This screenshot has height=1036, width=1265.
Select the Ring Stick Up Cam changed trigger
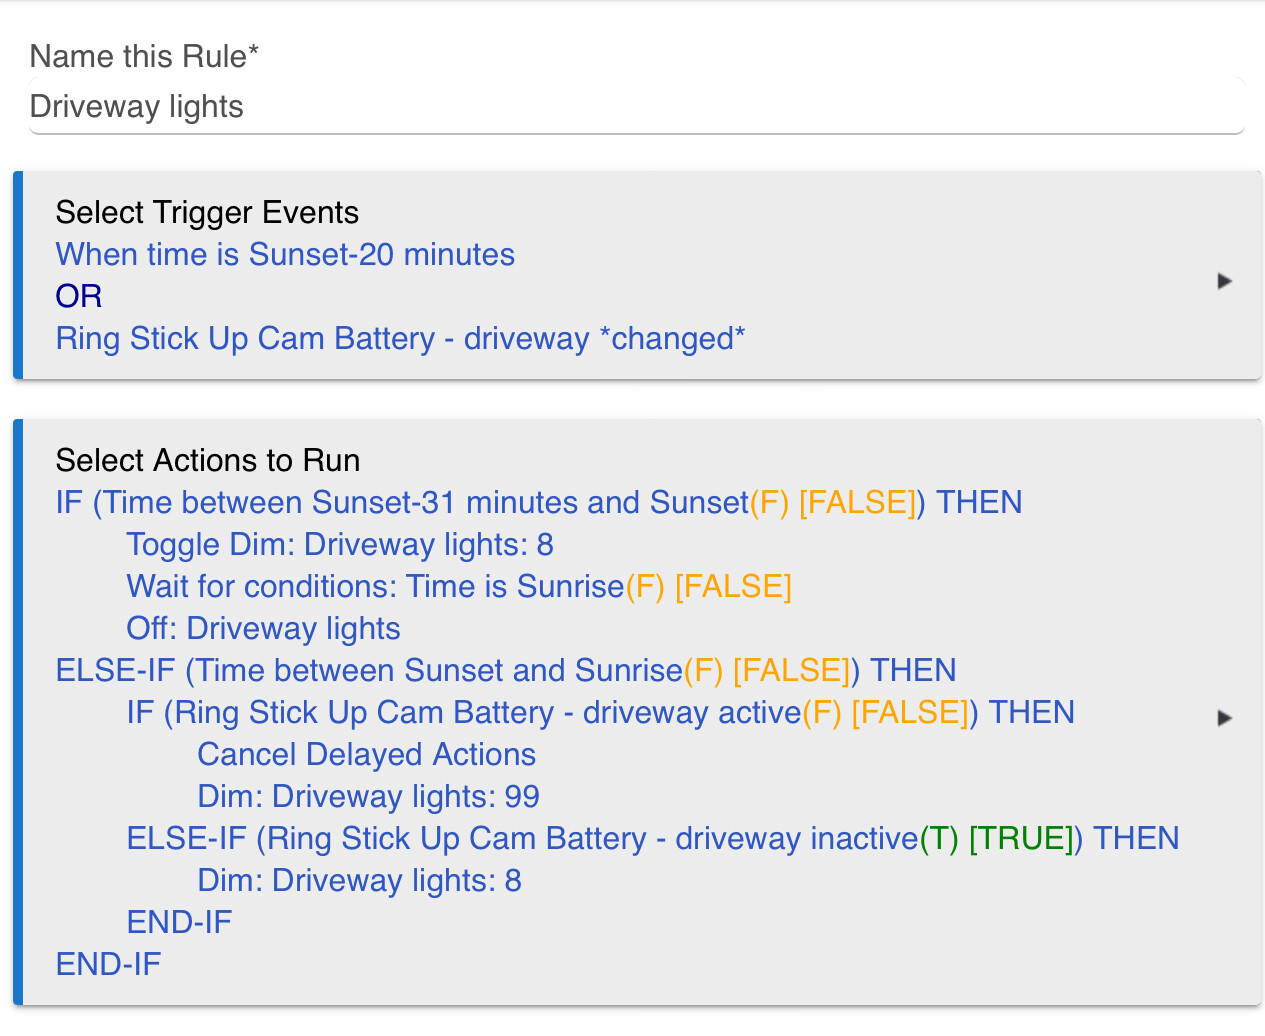point(401,338)
